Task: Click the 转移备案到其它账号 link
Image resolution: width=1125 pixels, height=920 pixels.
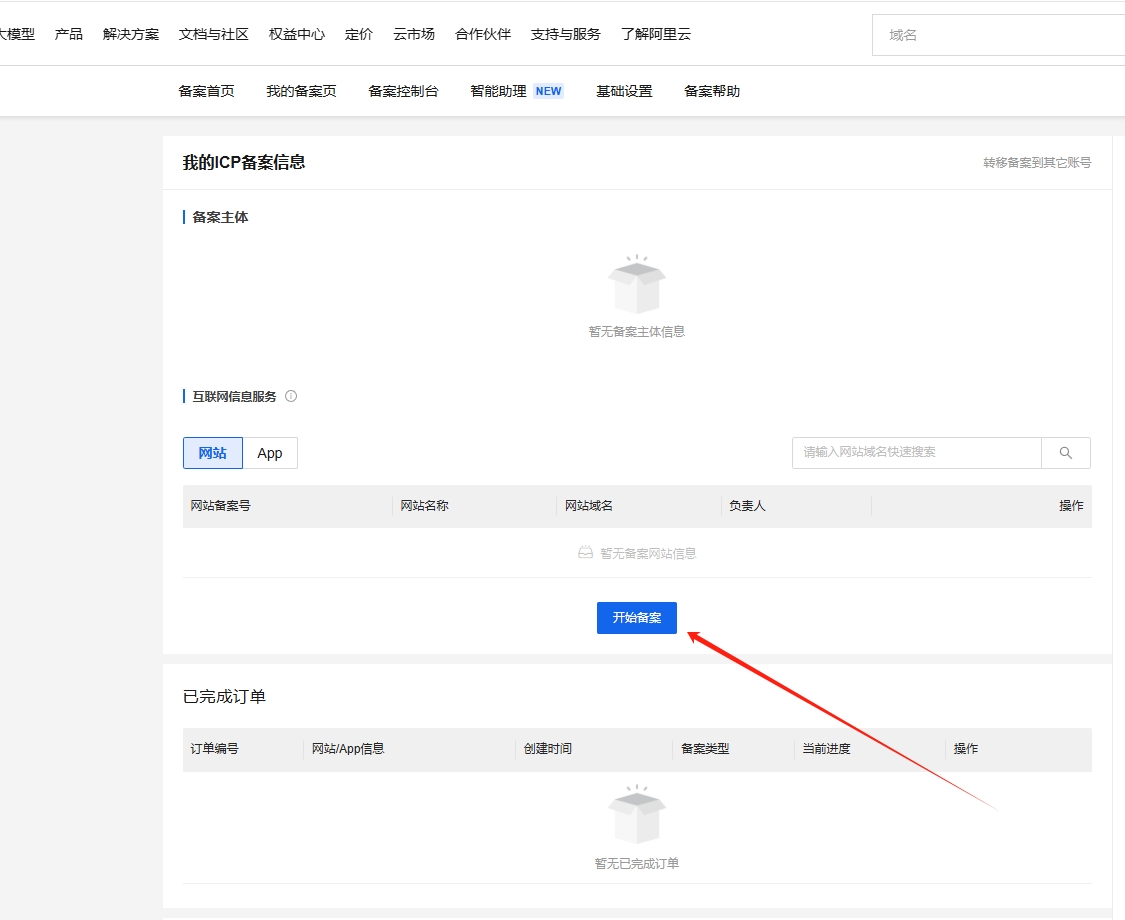Action: pos(1035,163)
